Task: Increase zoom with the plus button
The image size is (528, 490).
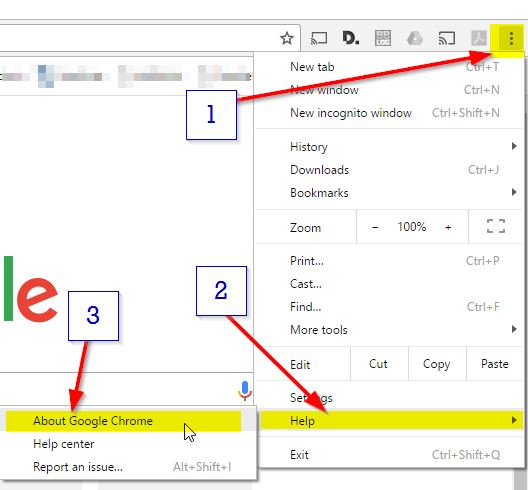Action: point(448,227)
